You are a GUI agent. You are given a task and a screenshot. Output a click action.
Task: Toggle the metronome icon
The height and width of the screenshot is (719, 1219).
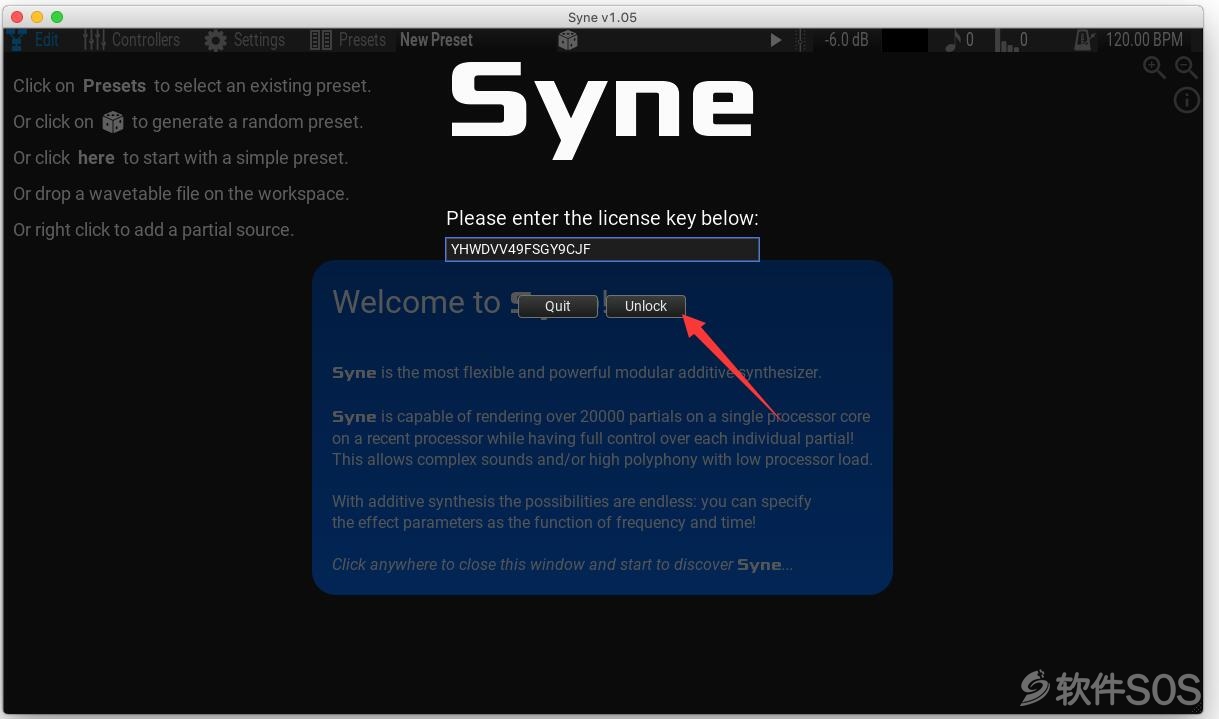pos(1083,40)
